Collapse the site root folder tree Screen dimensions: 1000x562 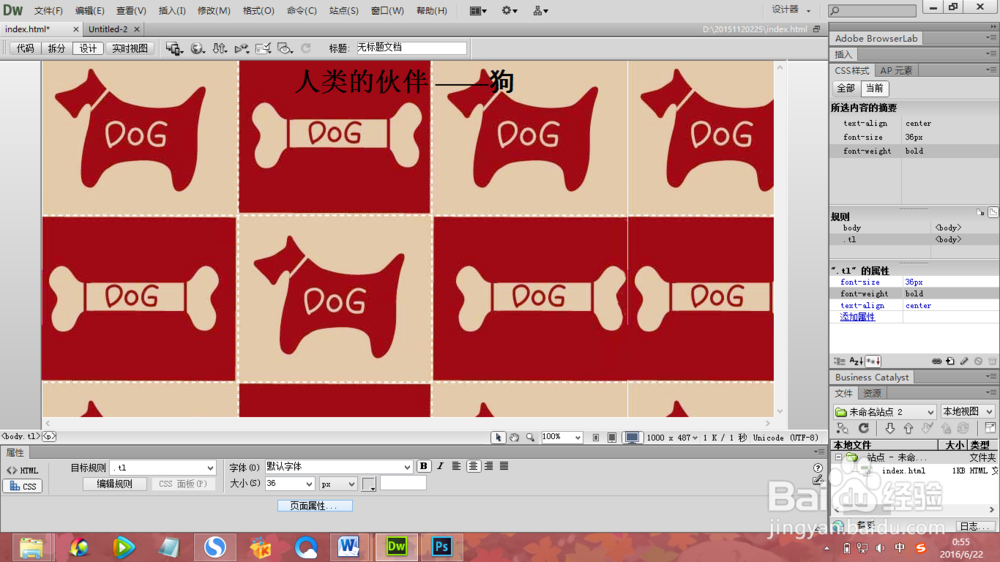click(839, 457)
